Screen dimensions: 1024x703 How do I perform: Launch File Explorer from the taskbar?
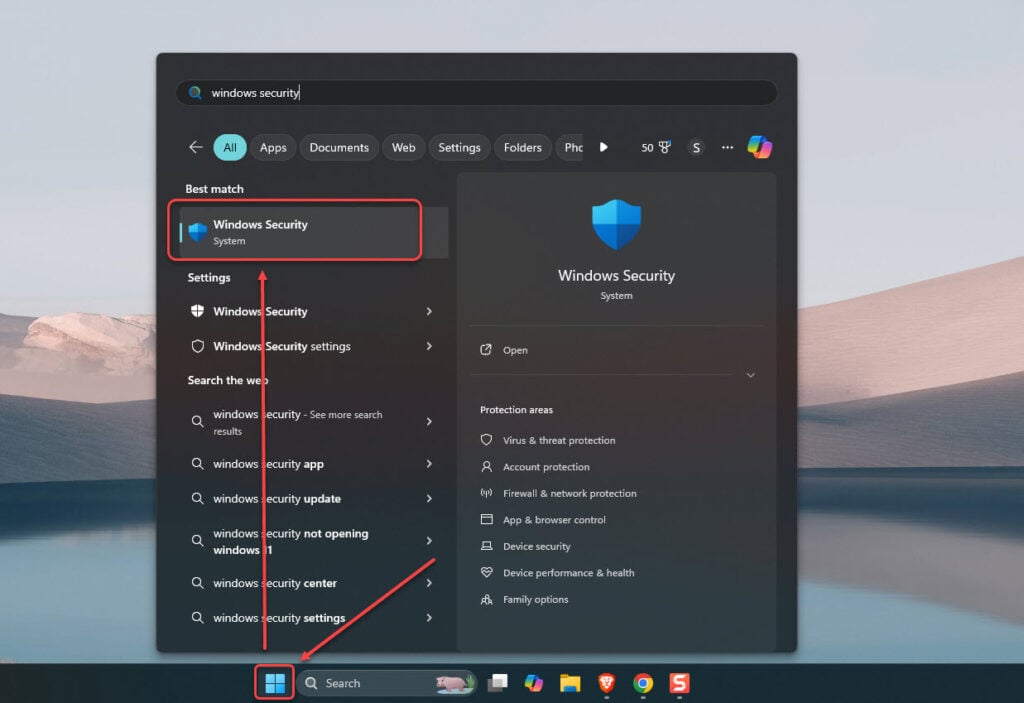(570, 683)
